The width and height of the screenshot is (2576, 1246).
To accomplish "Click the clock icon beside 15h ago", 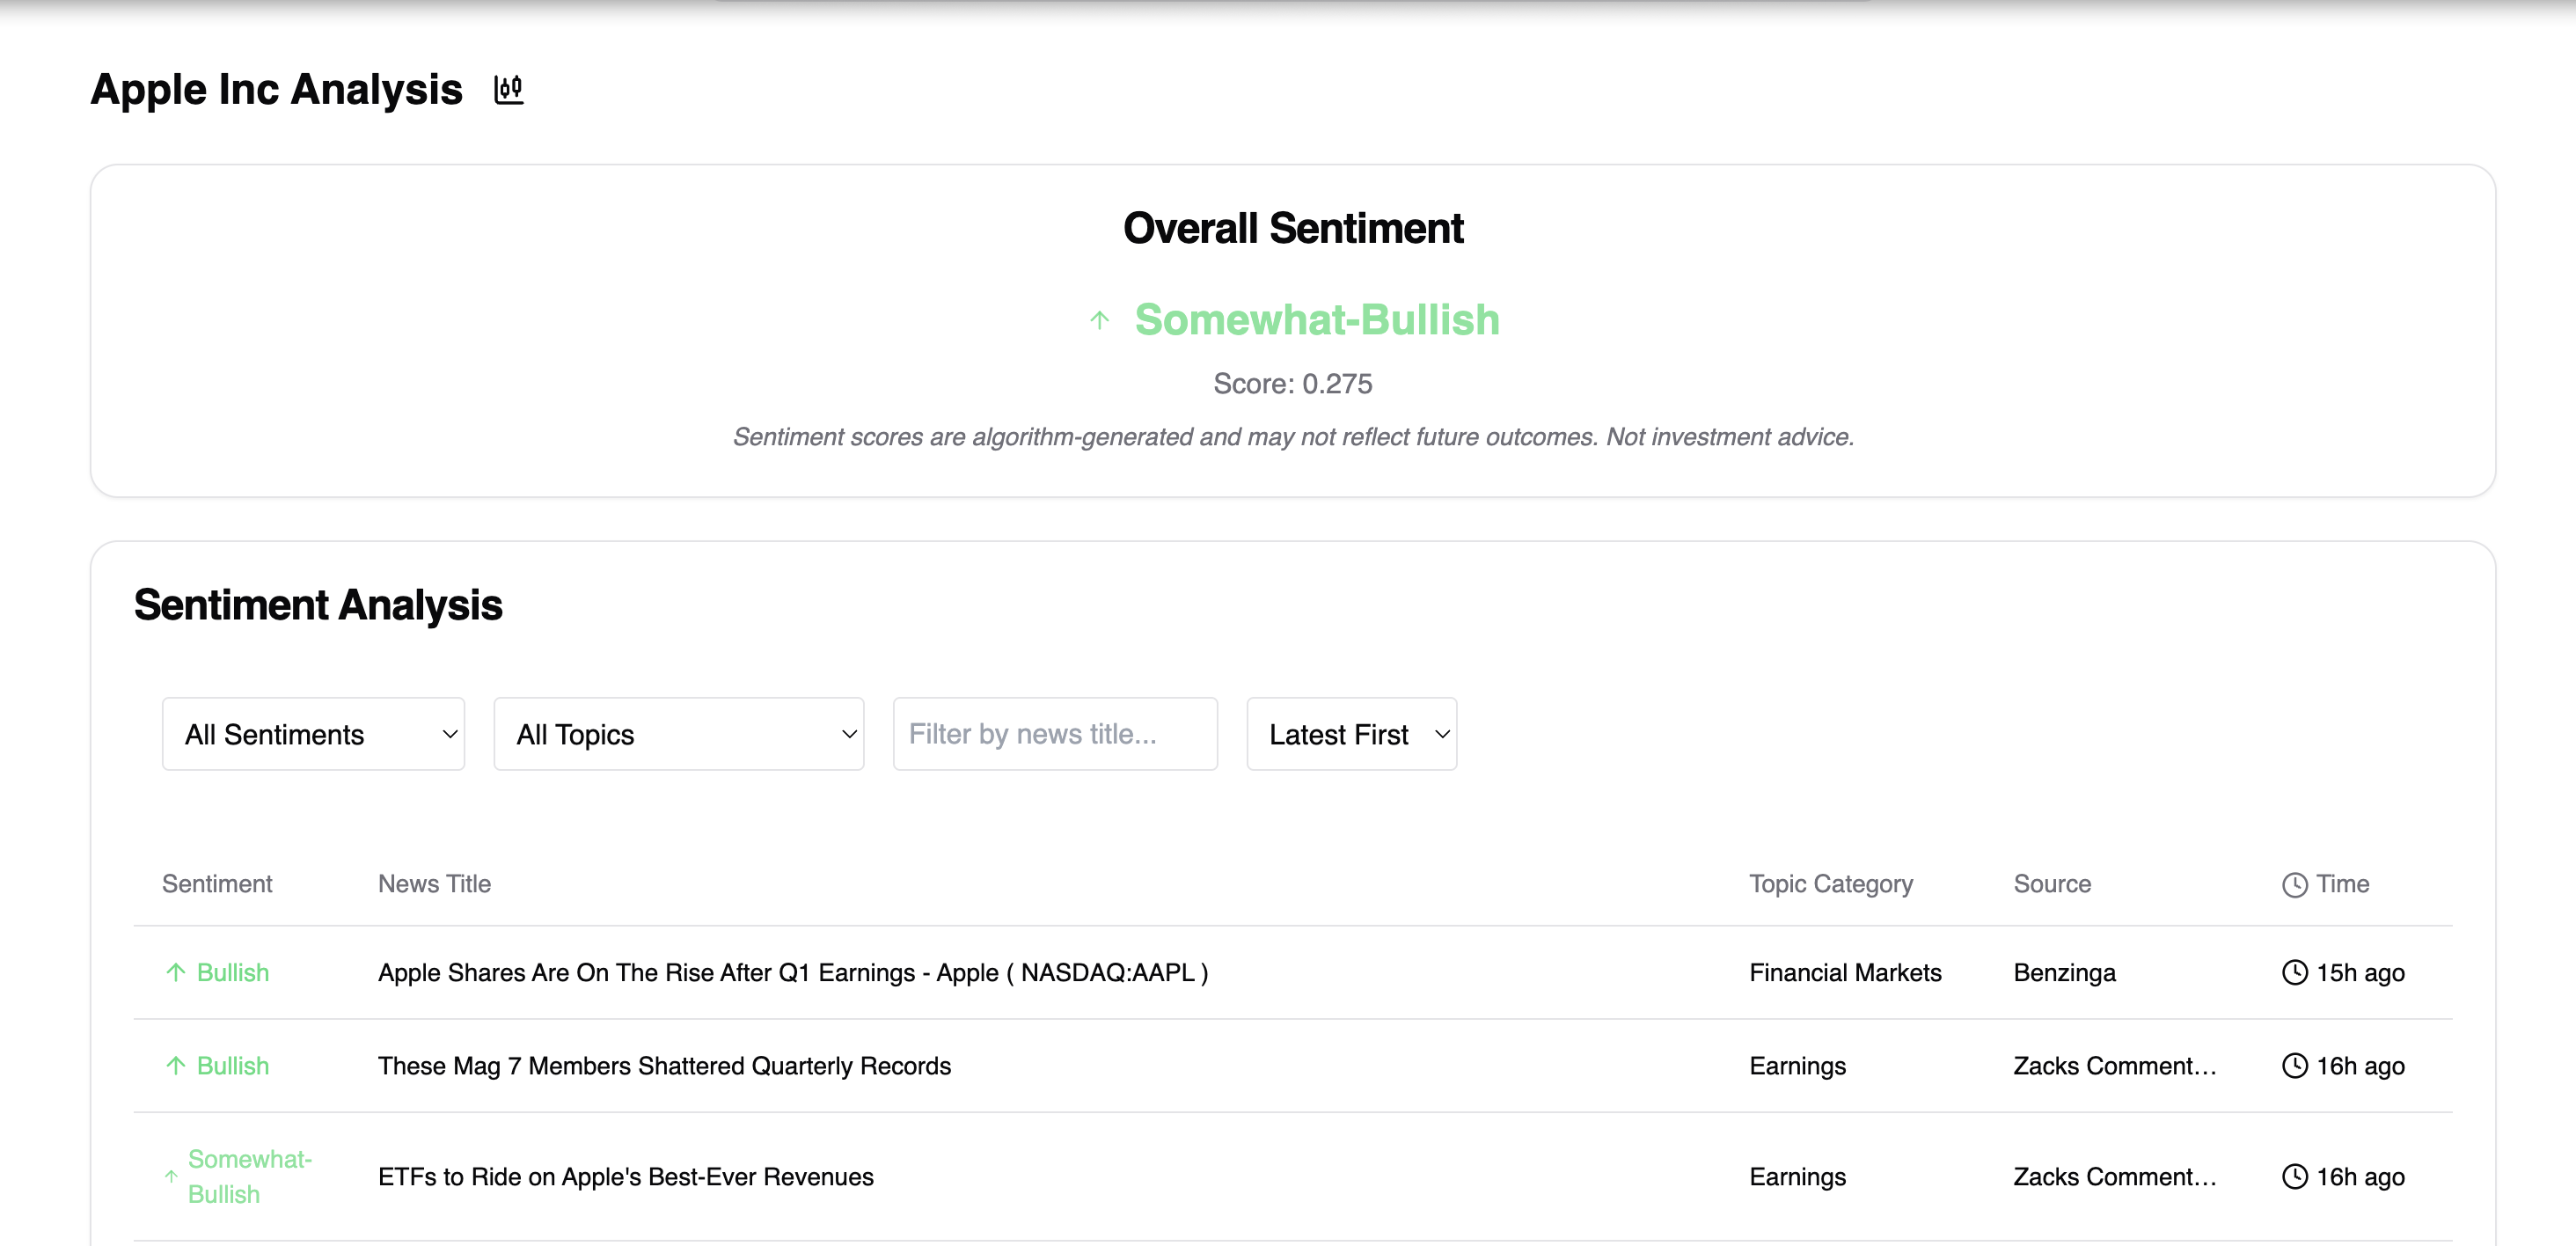I will tap(2294, 973).
